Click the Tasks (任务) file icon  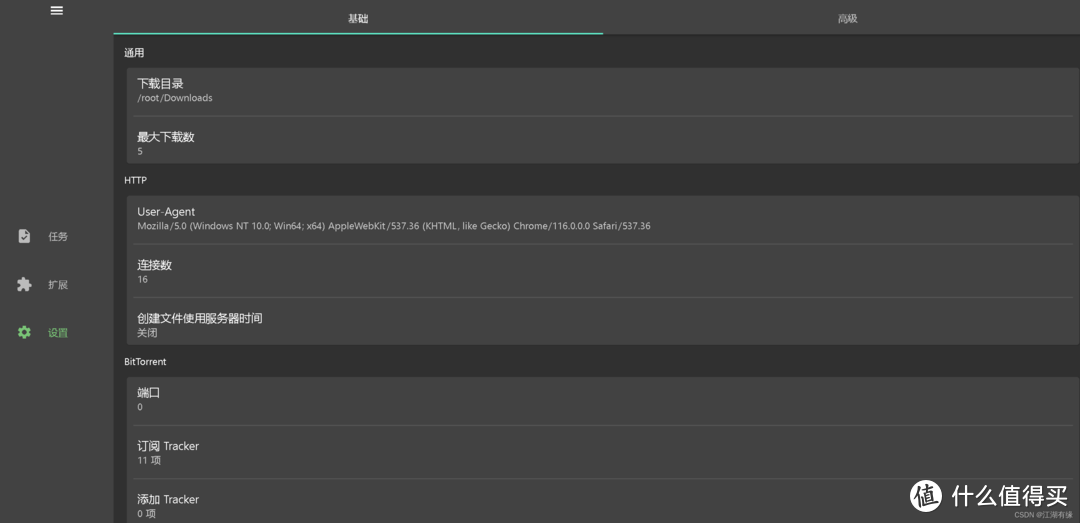(x=24, y=236)
